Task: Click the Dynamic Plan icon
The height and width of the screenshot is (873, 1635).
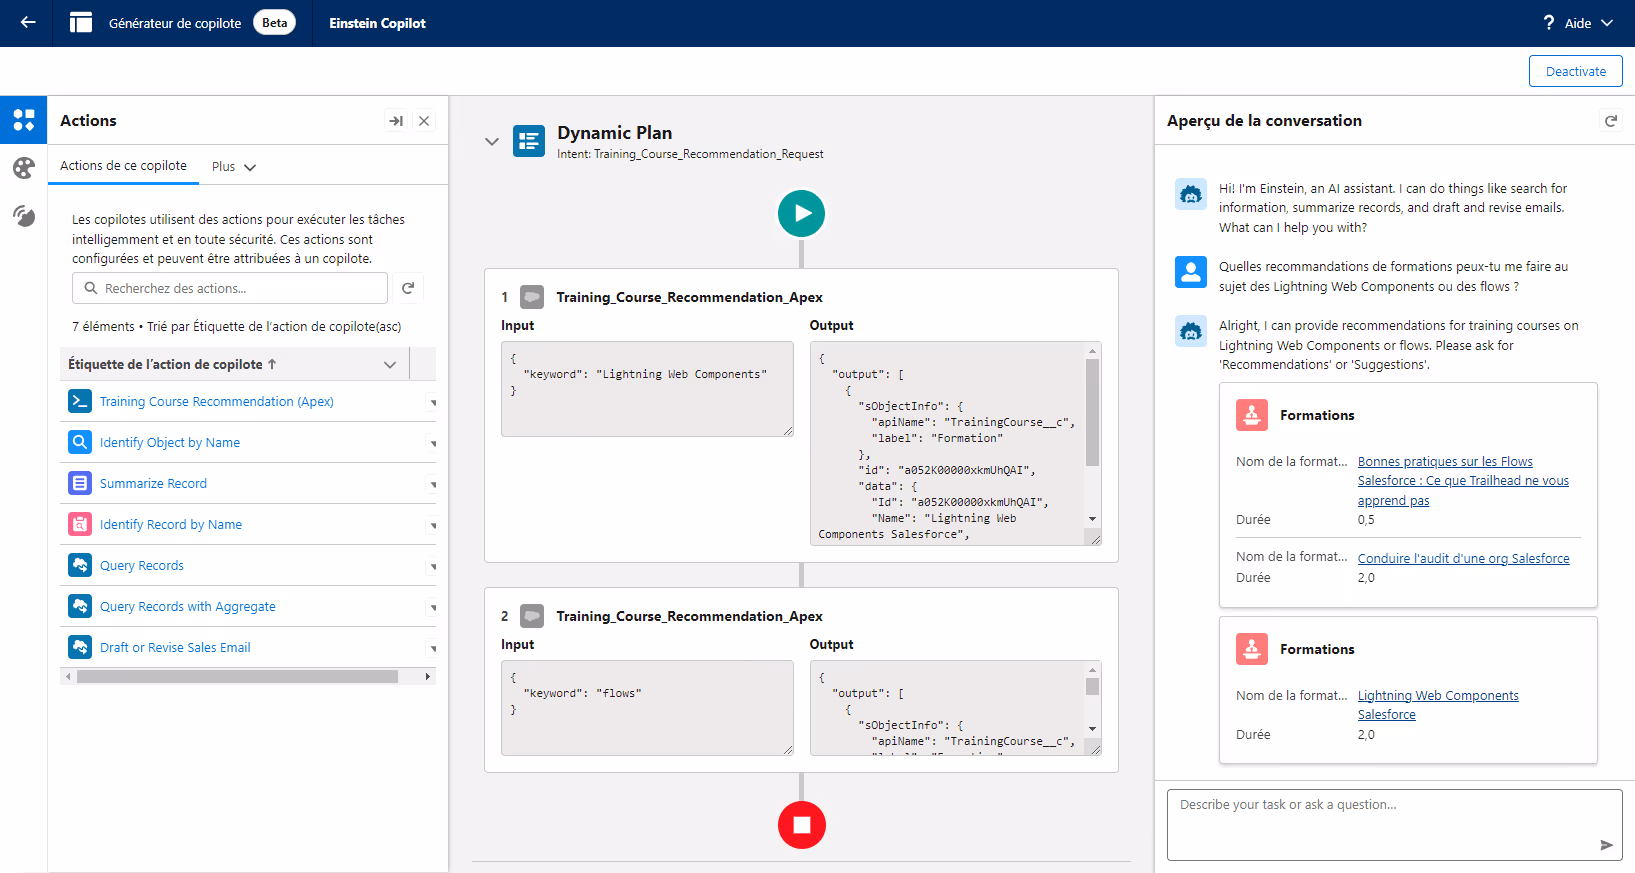Action: point(529,141)
